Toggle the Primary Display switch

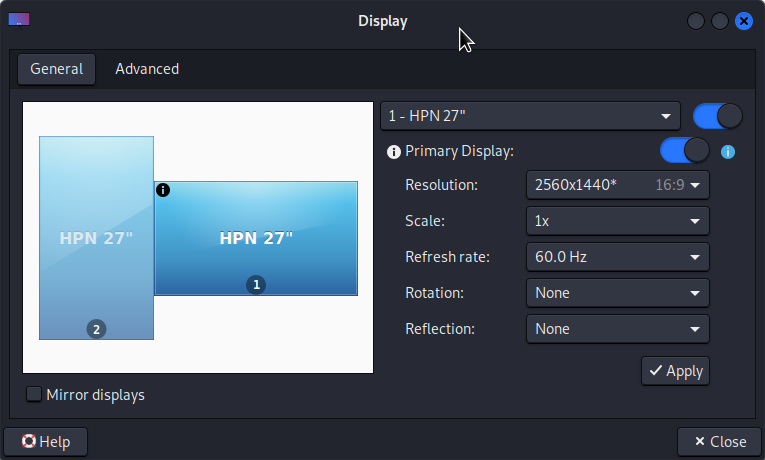[x=685, y=151]
